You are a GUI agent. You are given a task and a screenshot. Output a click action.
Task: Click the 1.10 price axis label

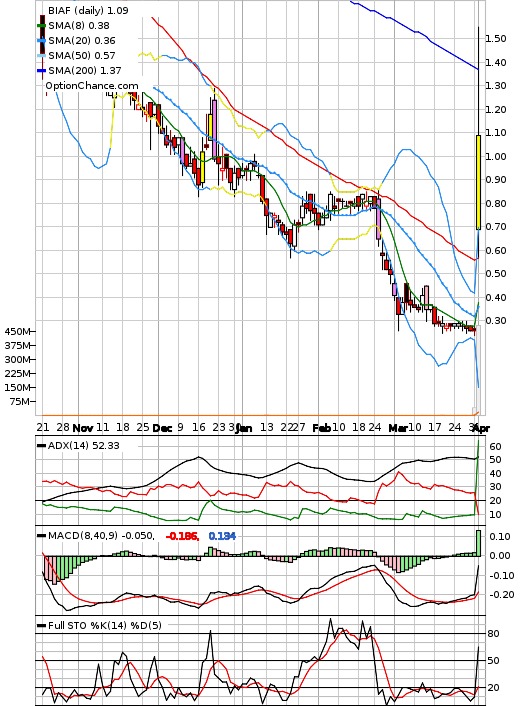coord(496,132)
